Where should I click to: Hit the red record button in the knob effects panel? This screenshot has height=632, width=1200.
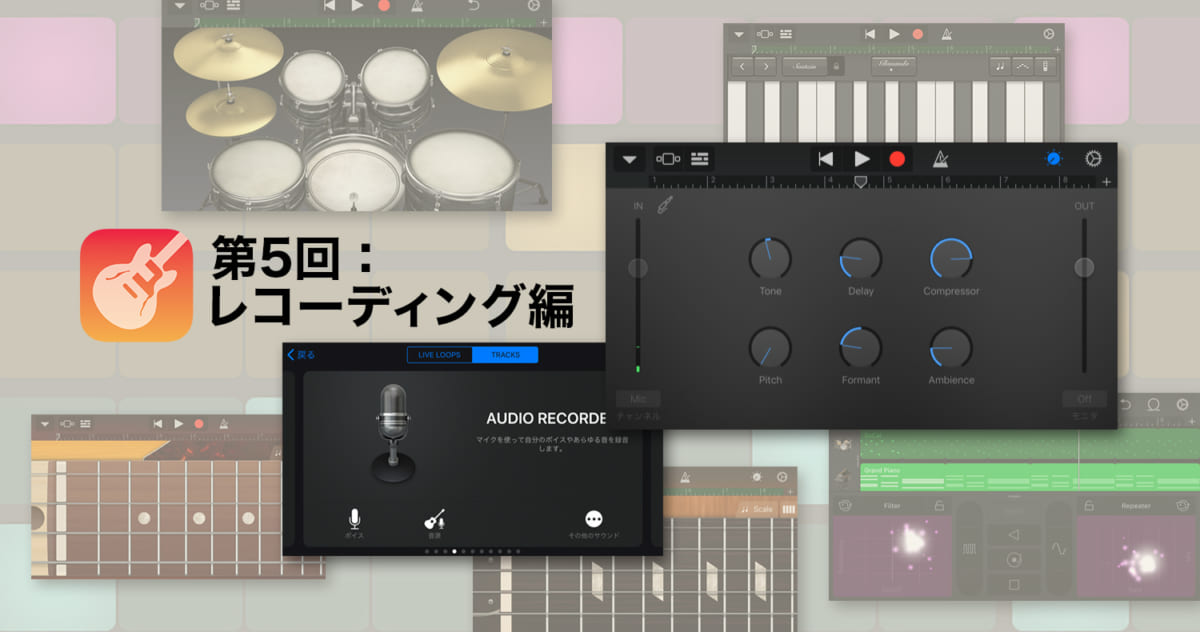897,159
